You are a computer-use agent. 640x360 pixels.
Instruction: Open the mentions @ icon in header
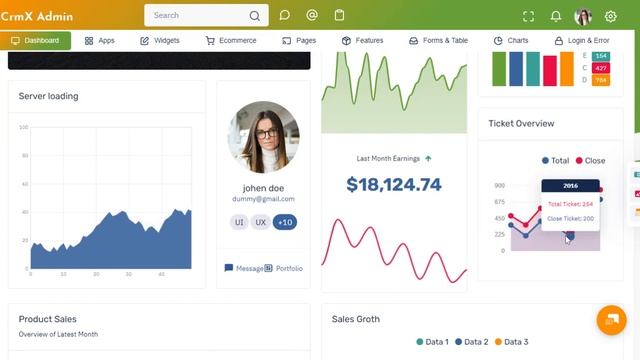coord(312,15)
